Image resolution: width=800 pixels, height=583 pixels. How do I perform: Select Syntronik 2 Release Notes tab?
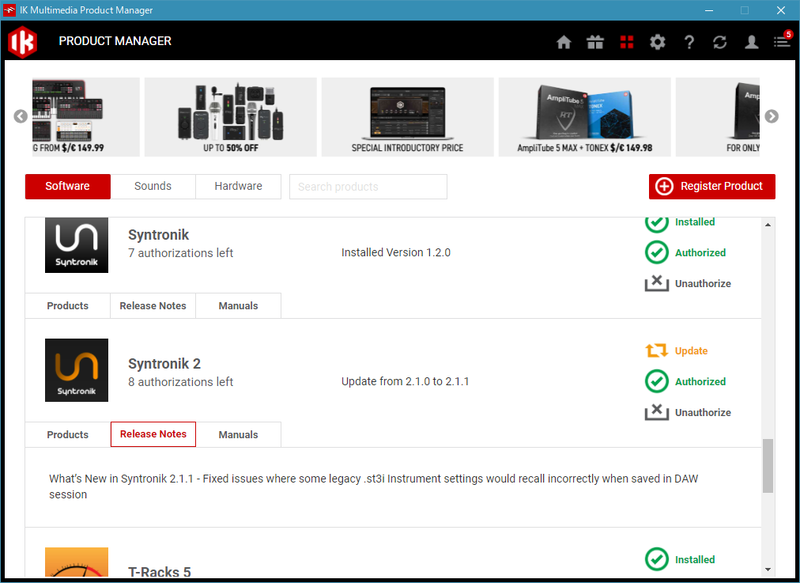[x=153, y=434]
